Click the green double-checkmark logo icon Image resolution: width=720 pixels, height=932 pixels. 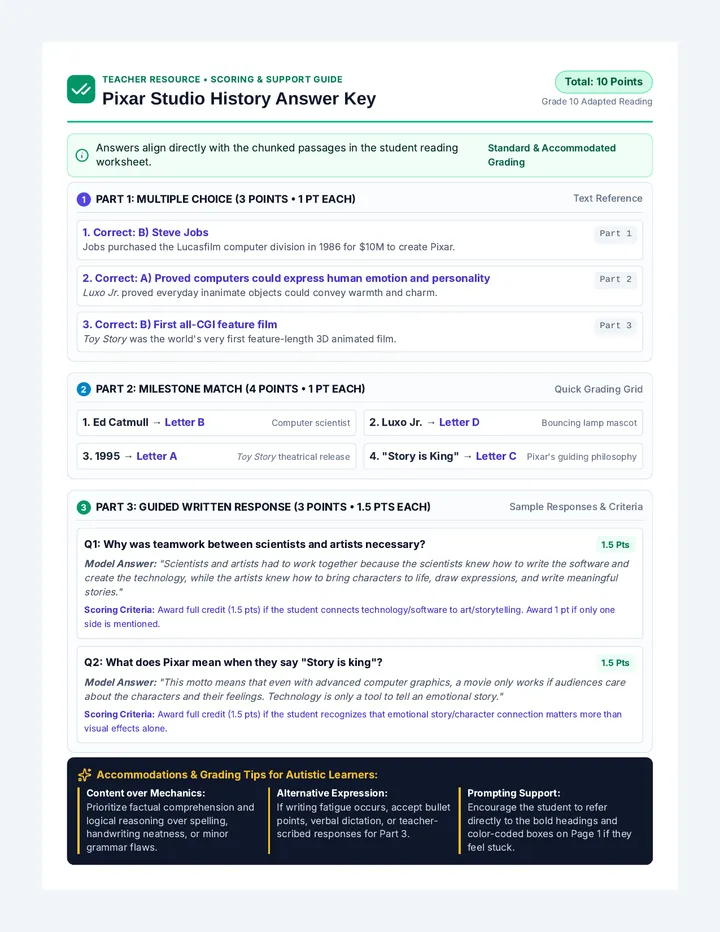(81, 89)
